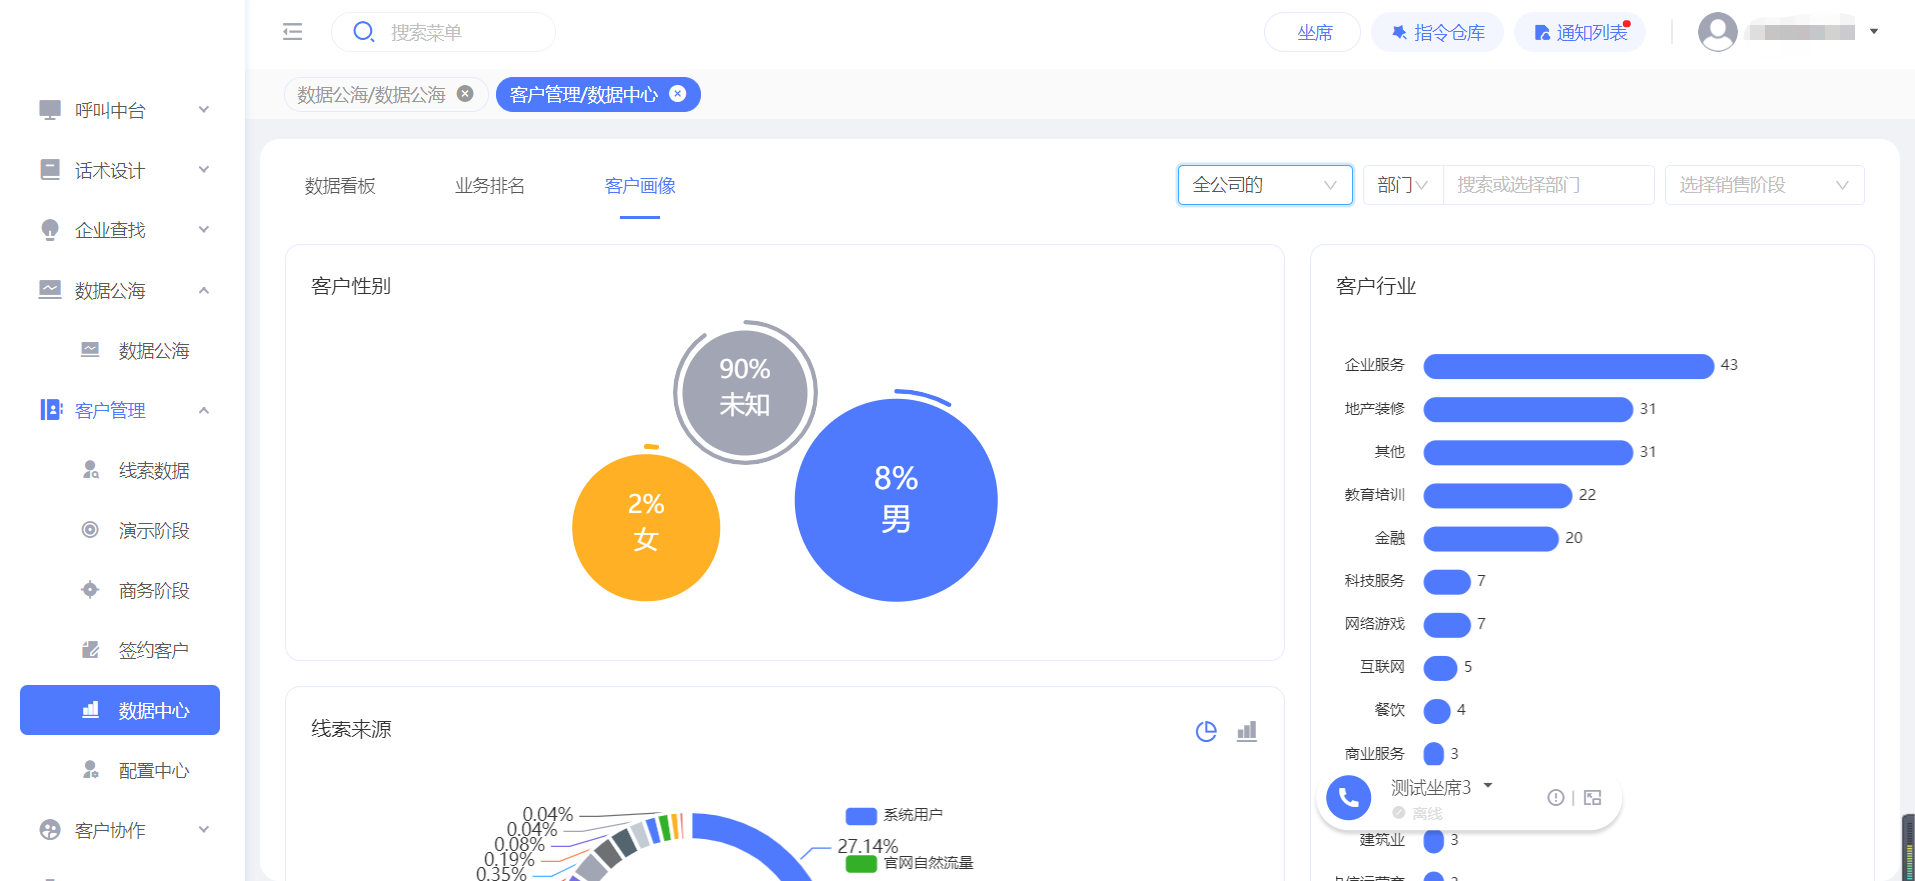Collapse the 客户管理 menu chevron
The height and width of the screenshot is (881, 1915).
[x=204, y=410]
